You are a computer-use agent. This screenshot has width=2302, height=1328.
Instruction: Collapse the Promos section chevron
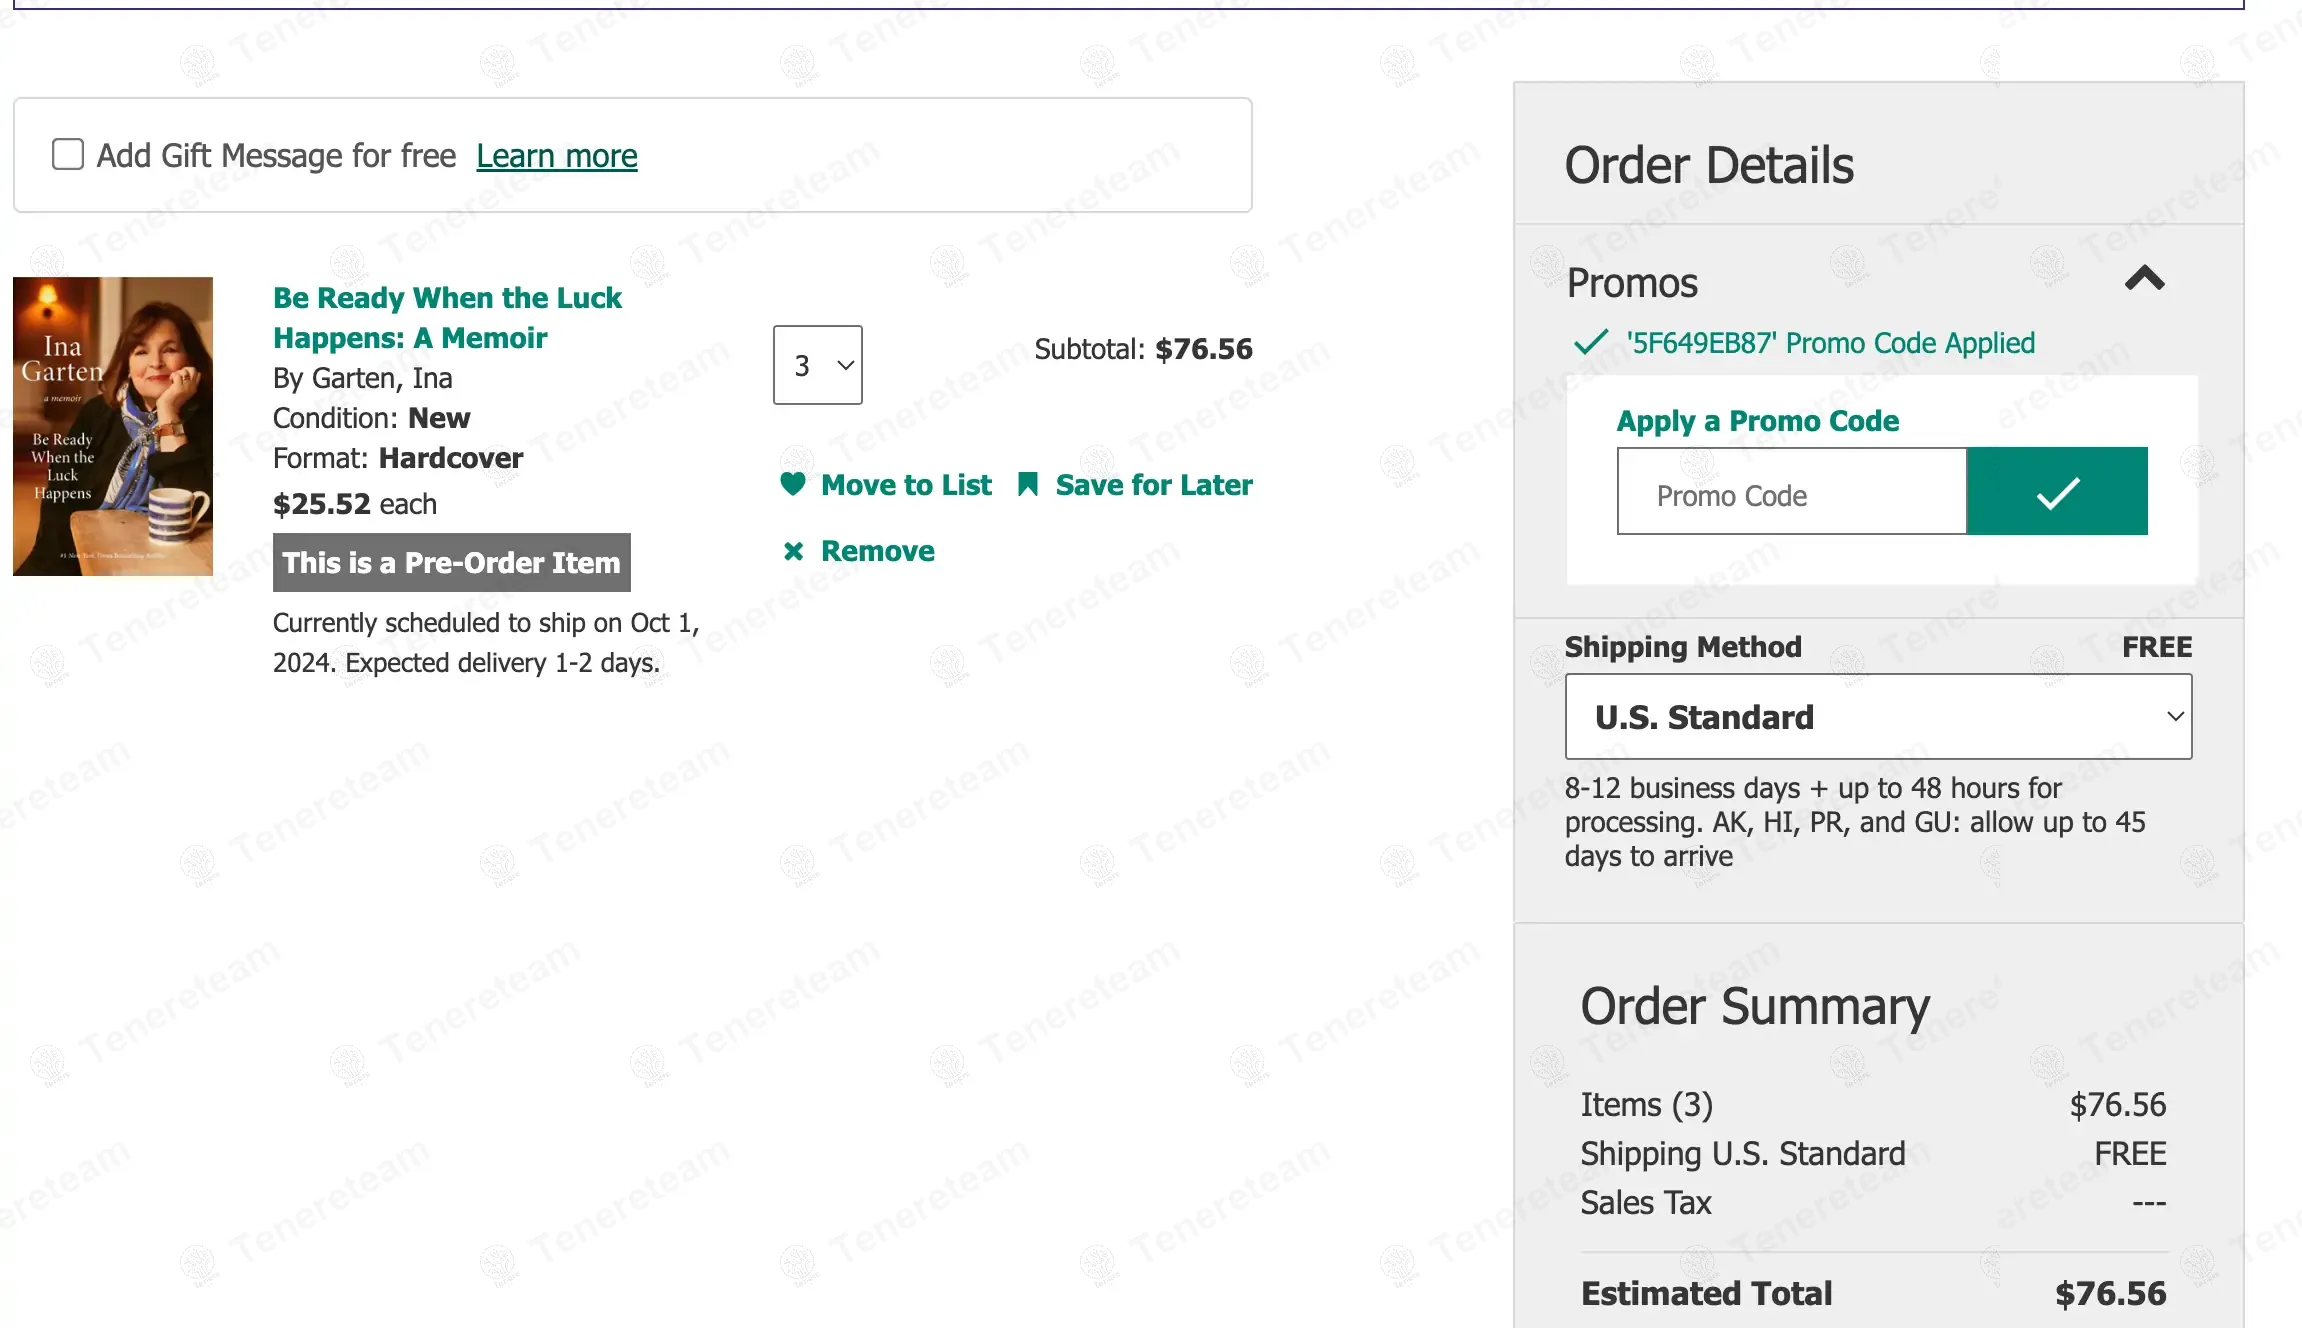tap(2144, 278)
